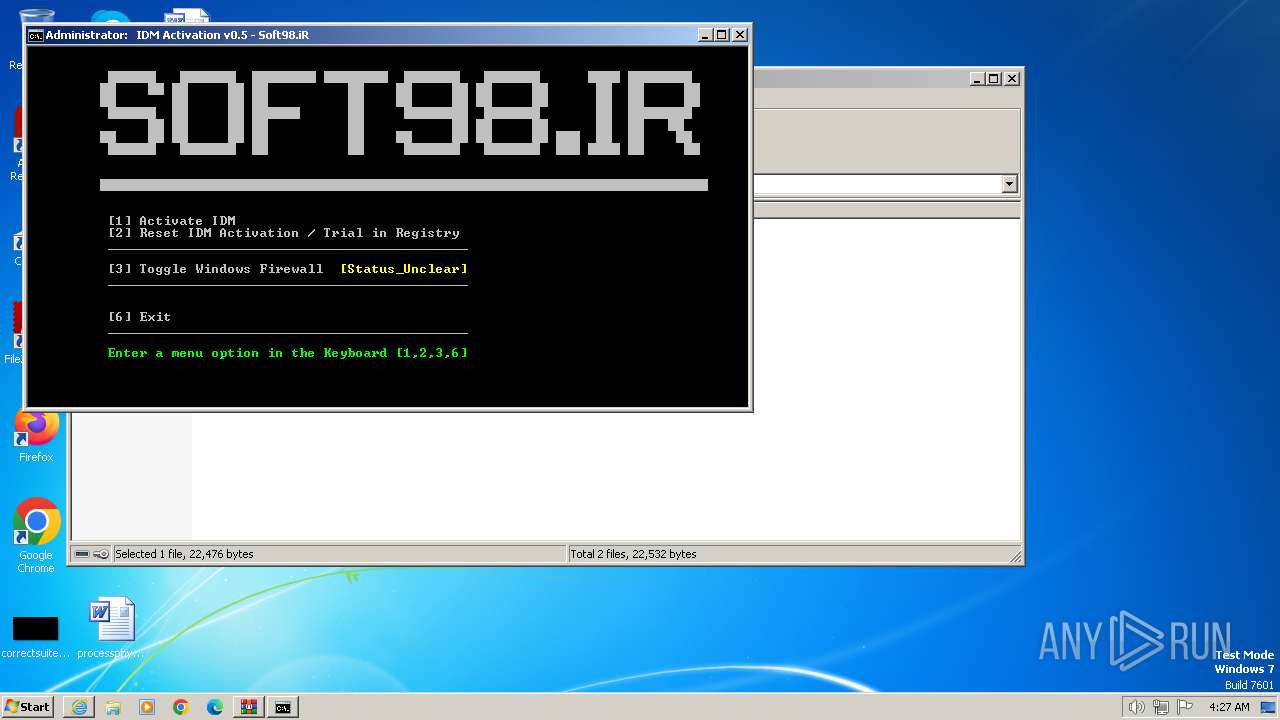Click the drive icon in archive status bar
This screenshot has width=1280, height=720.
[82, 554]
